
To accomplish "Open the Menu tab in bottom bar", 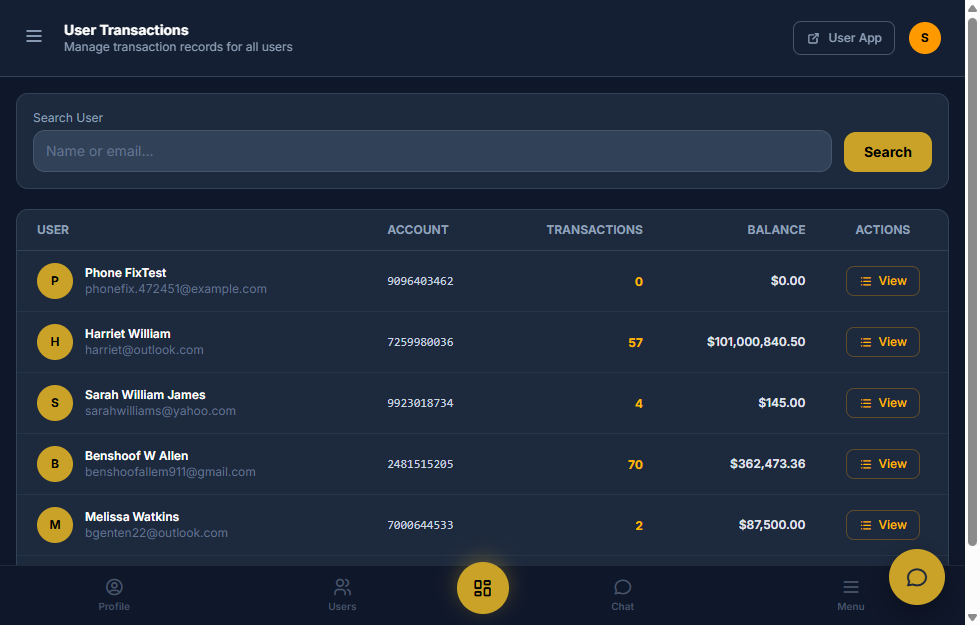I will 851,595.
